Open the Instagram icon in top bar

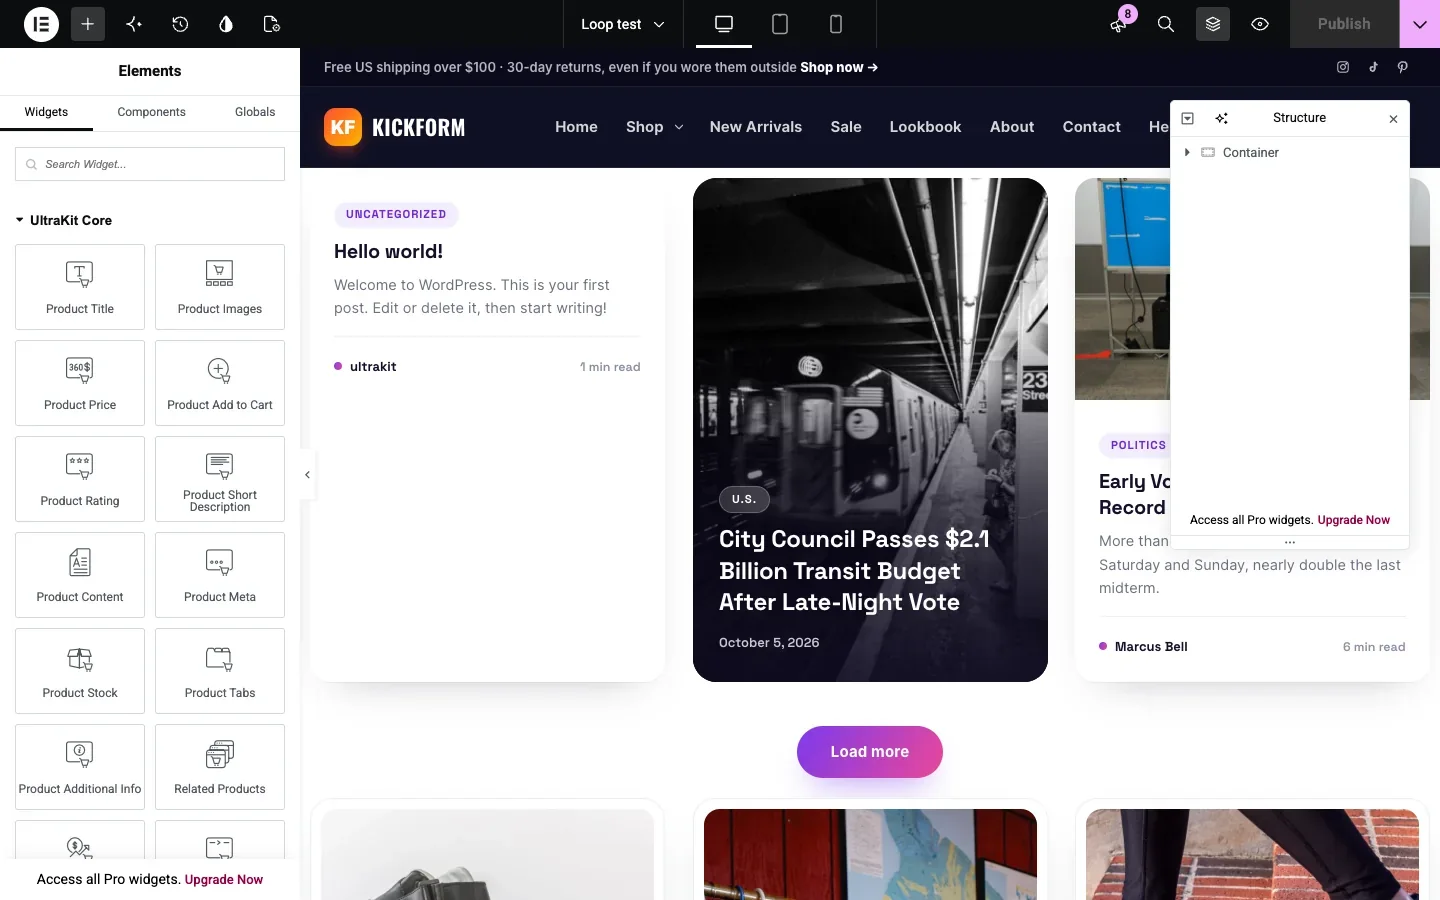click(1343, 67)
